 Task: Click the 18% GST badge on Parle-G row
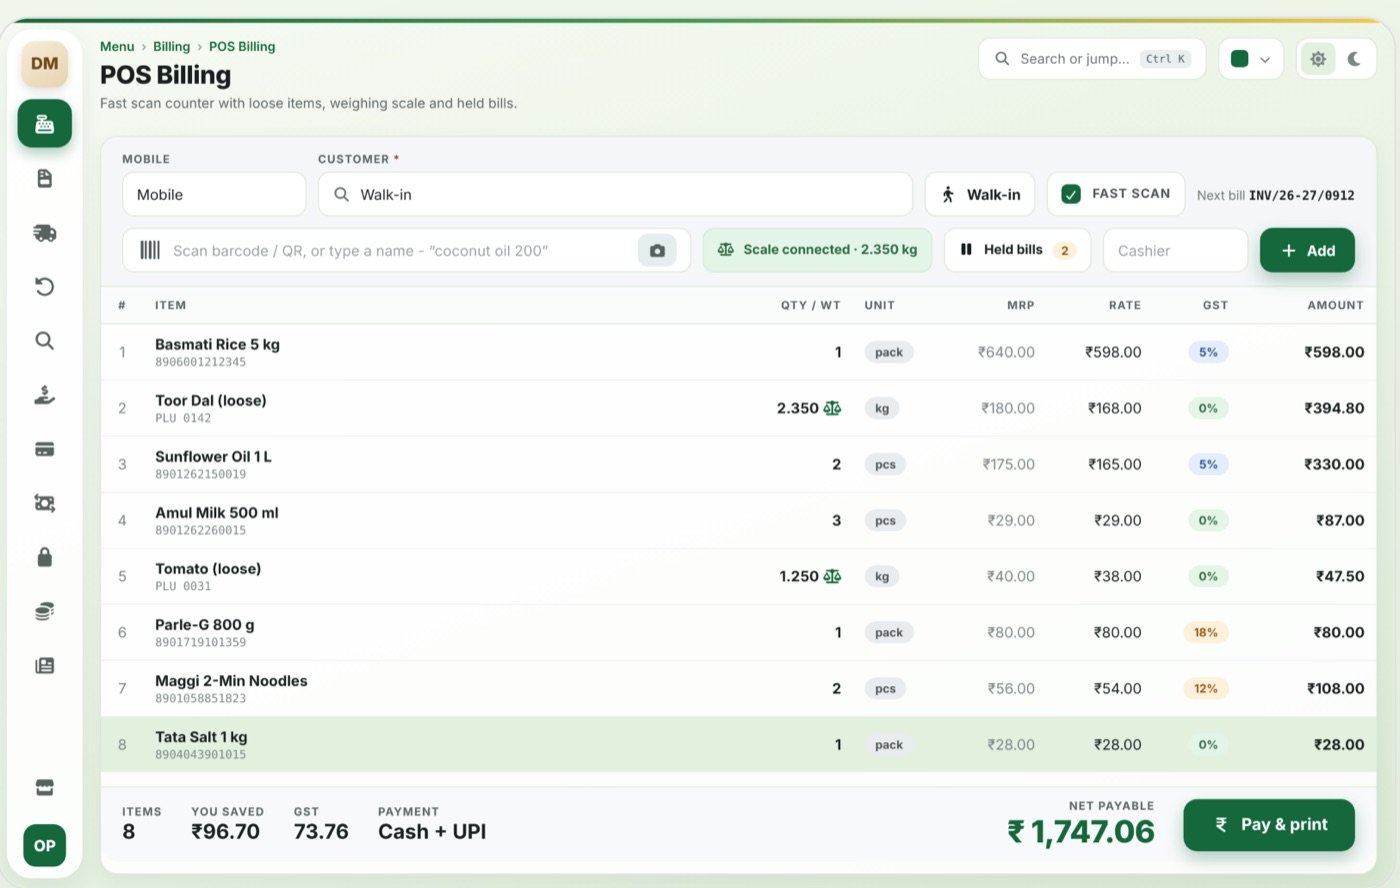tap(1206, 632)
